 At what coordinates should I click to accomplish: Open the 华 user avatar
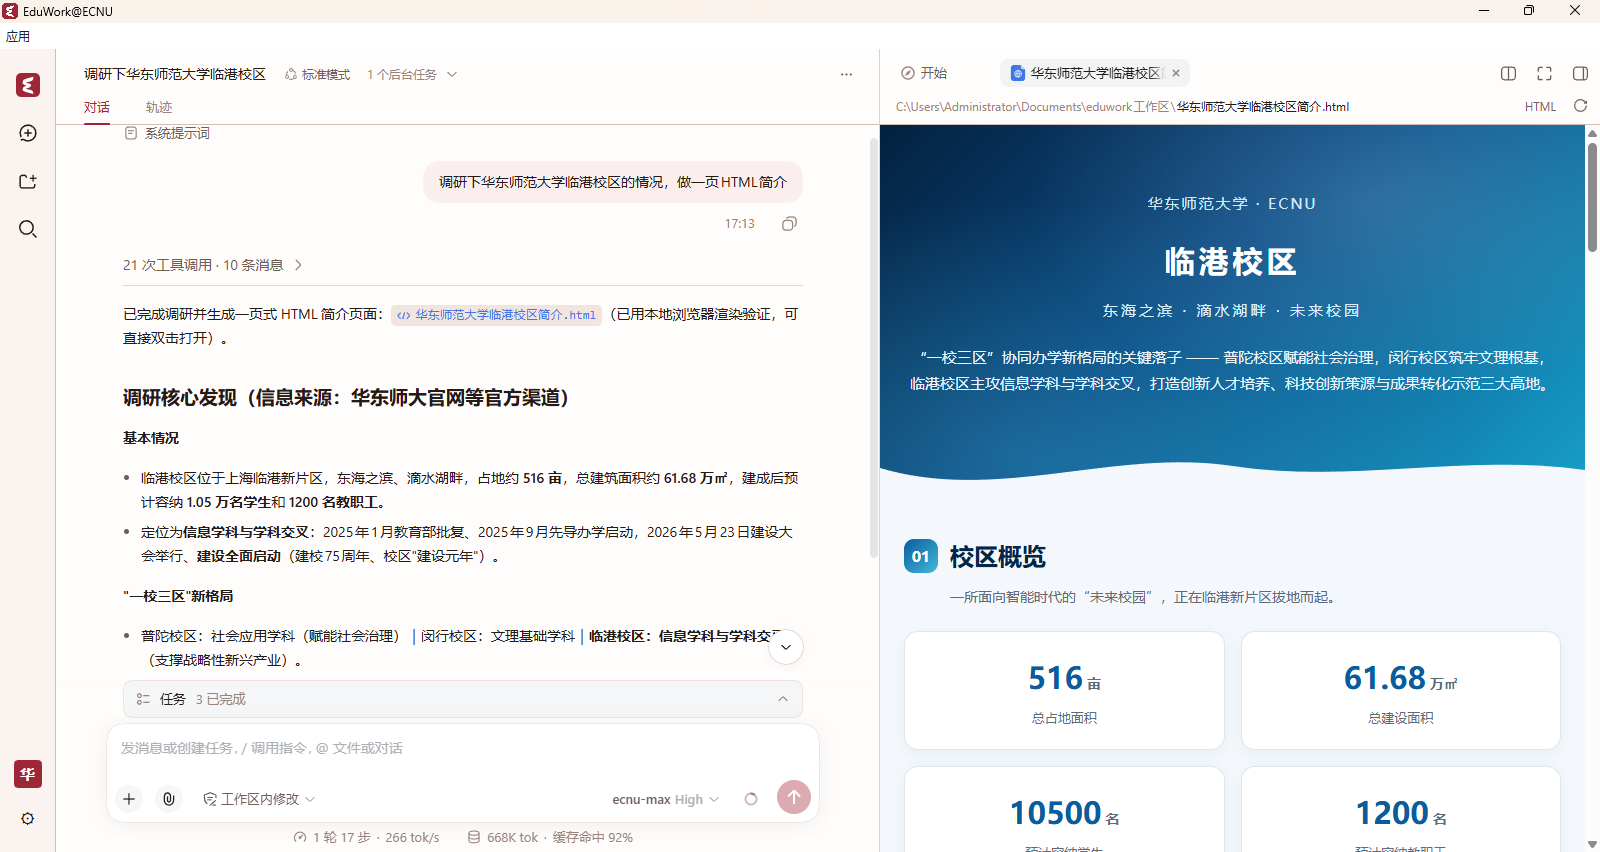pyautogui.click(x=28, y=774)
